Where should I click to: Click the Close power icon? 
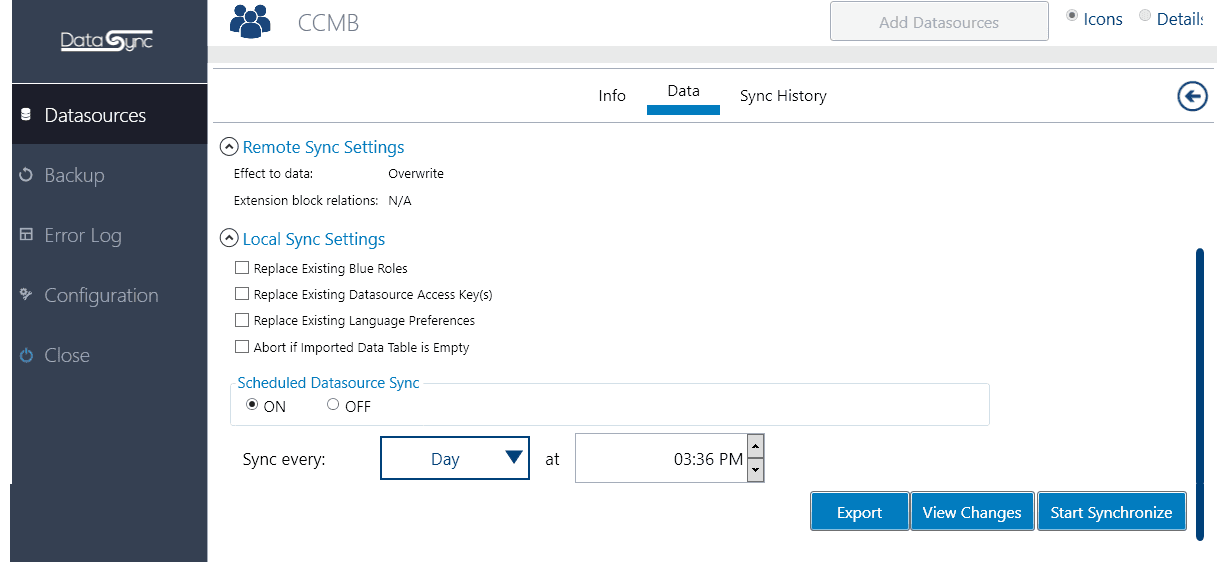26,355
